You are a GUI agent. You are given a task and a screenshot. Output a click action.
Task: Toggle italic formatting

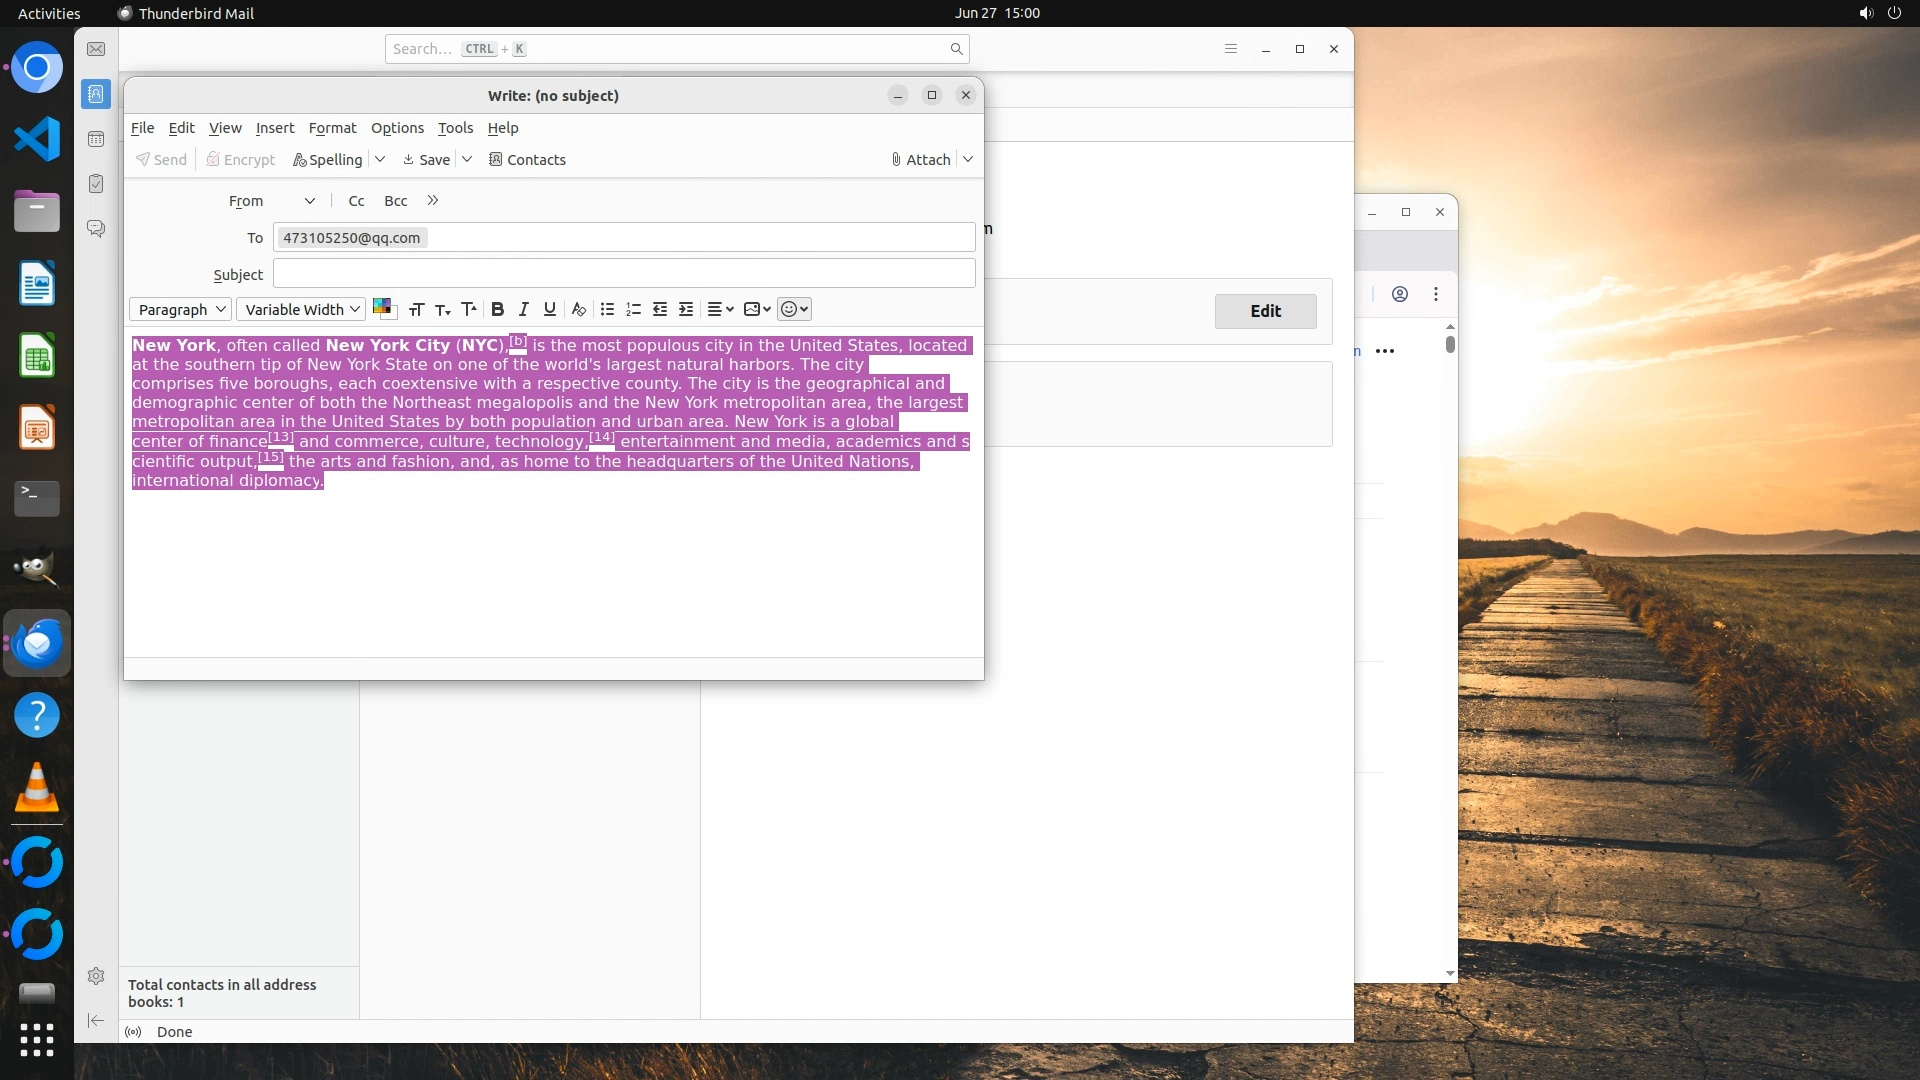tap(523, 309)
